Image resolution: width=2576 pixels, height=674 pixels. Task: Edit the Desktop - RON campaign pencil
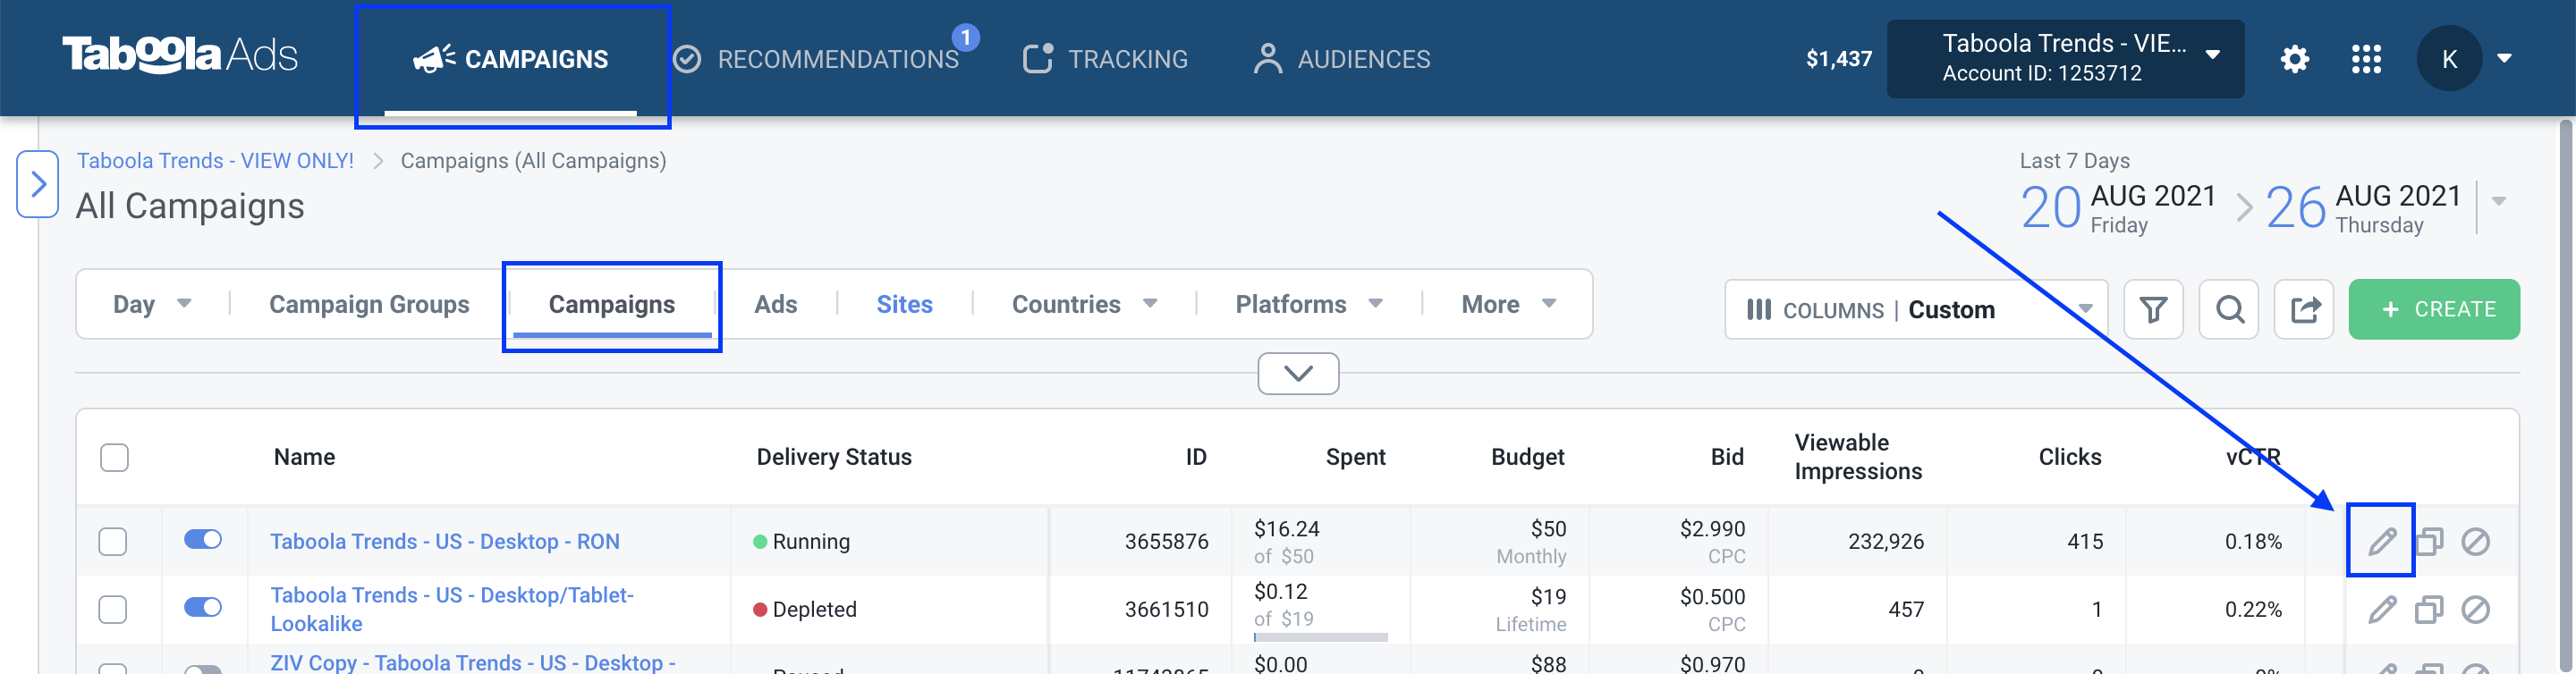pos(2382,541)
